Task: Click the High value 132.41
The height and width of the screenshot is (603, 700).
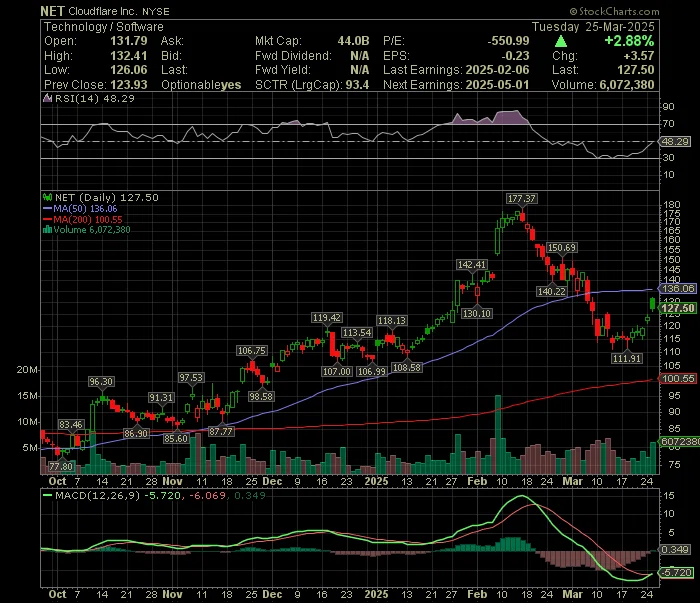Action: 129,56
